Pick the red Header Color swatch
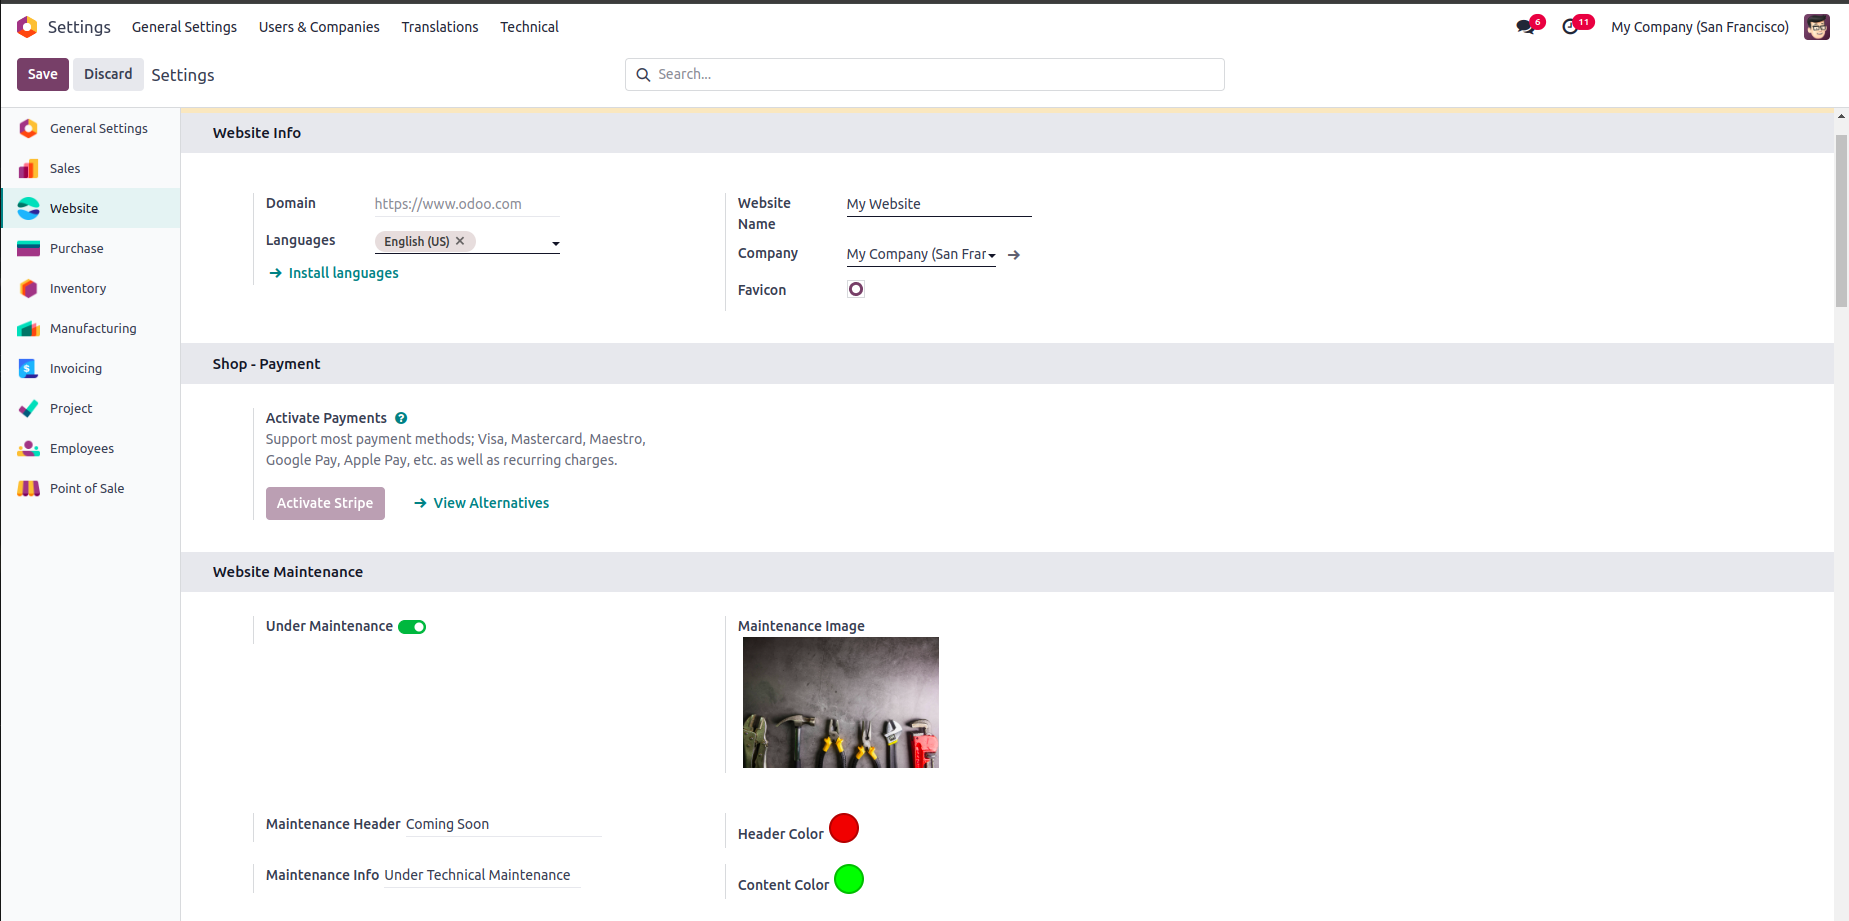Screen dimensions: 1849x921 (x=844, y=828)
